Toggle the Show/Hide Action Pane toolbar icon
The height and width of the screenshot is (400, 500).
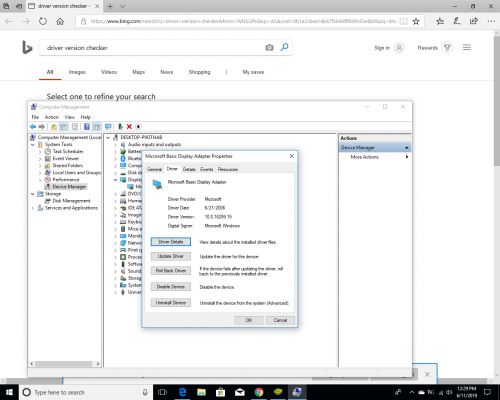pyautogui.click(x=96, y=127)
